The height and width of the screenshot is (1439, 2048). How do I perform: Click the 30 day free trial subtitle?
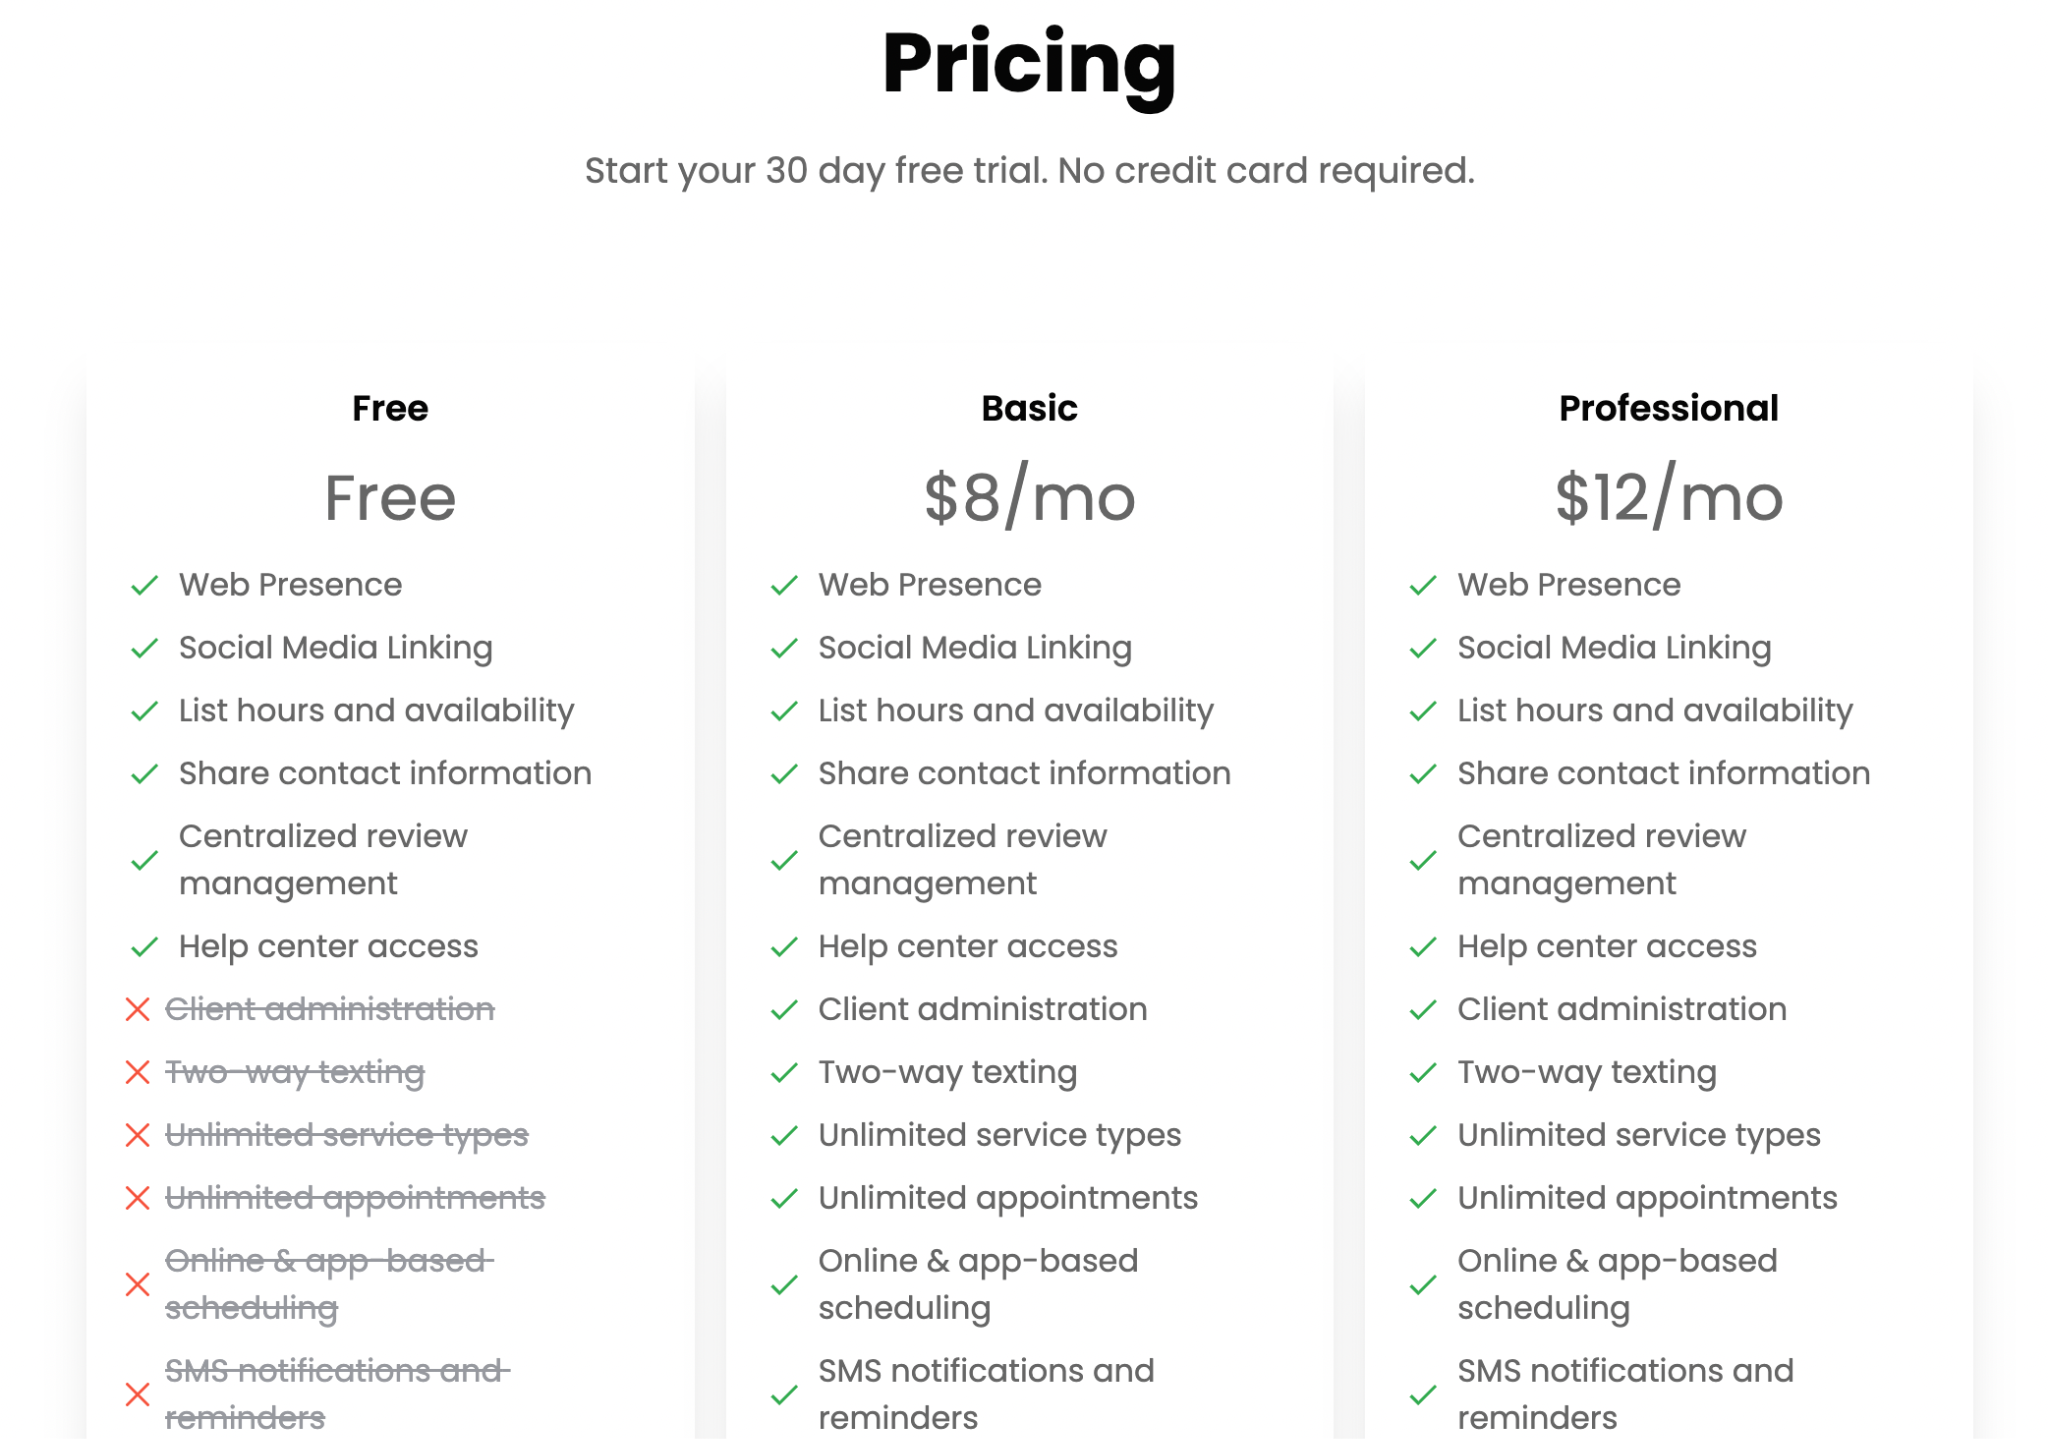click(x=1029, y=171)
